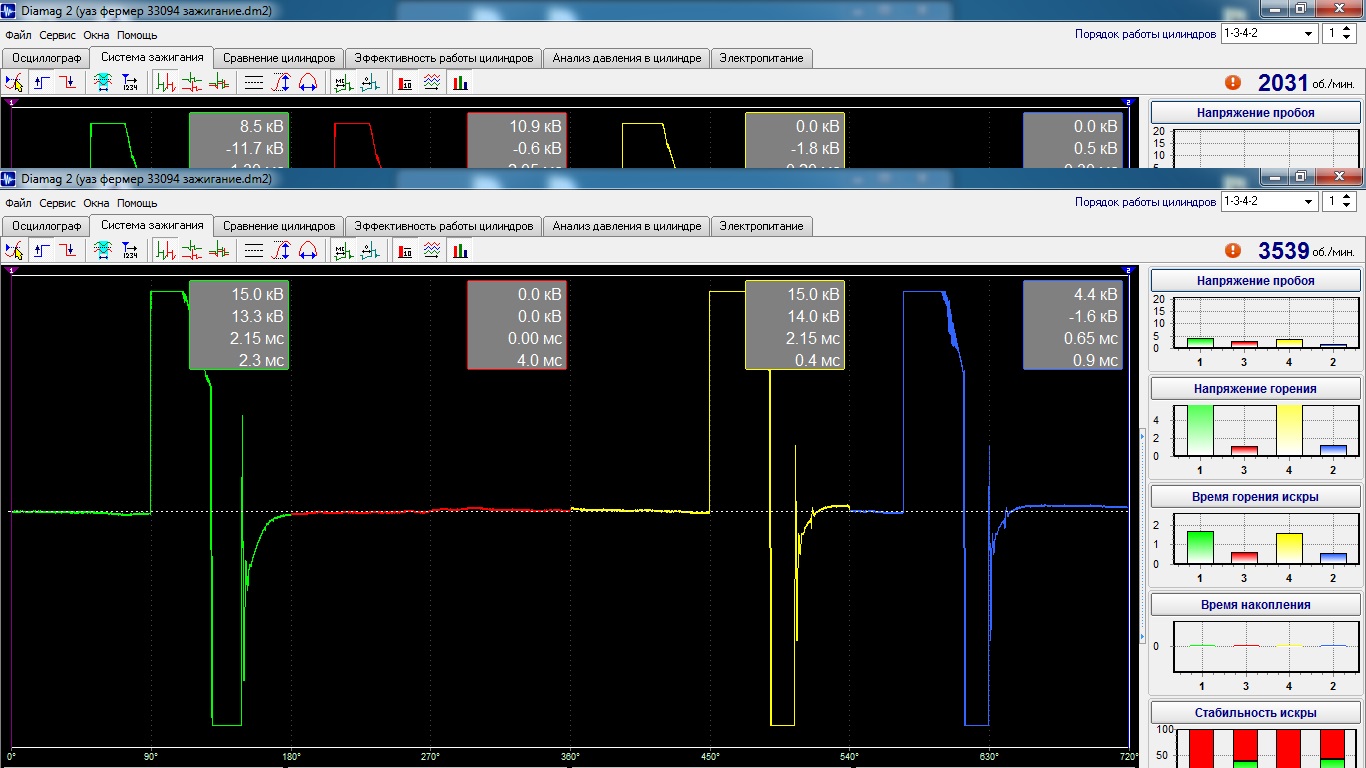Screen dimensions: 1366x768
Task: Open firing order 1-3-4-2 dropdown, 2031 rpm window
Action: (1308, 33)
